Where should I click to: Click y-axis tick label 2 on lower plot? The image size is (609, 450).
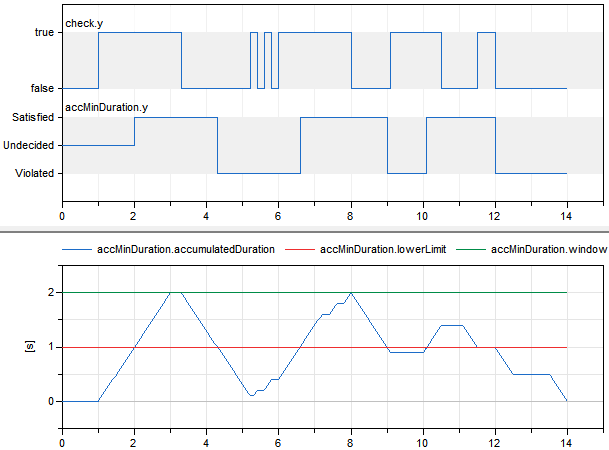coord(50,293)
